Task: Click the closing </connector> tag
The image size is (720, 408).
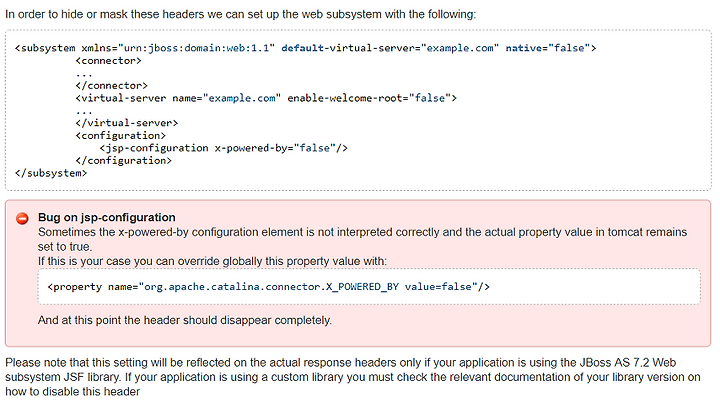Action: [112, 86]
